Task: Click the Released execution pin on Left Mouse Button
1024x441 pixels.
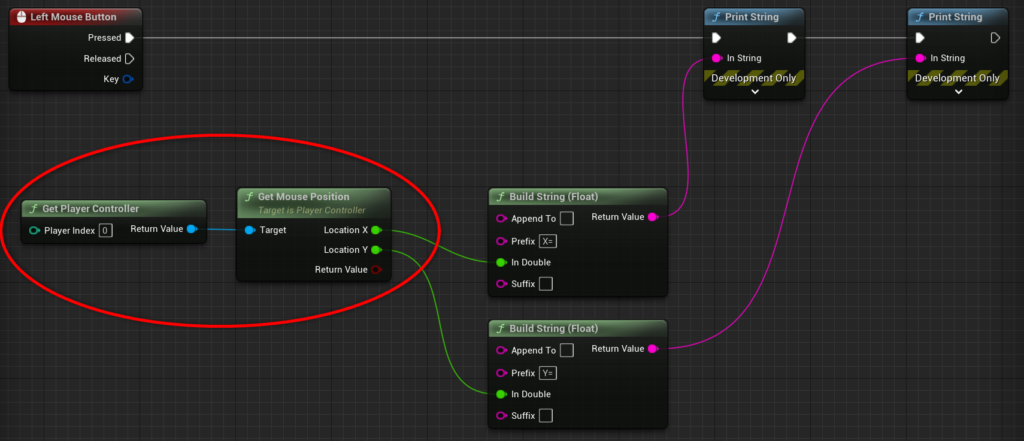Action: click(x=129, y=59)
